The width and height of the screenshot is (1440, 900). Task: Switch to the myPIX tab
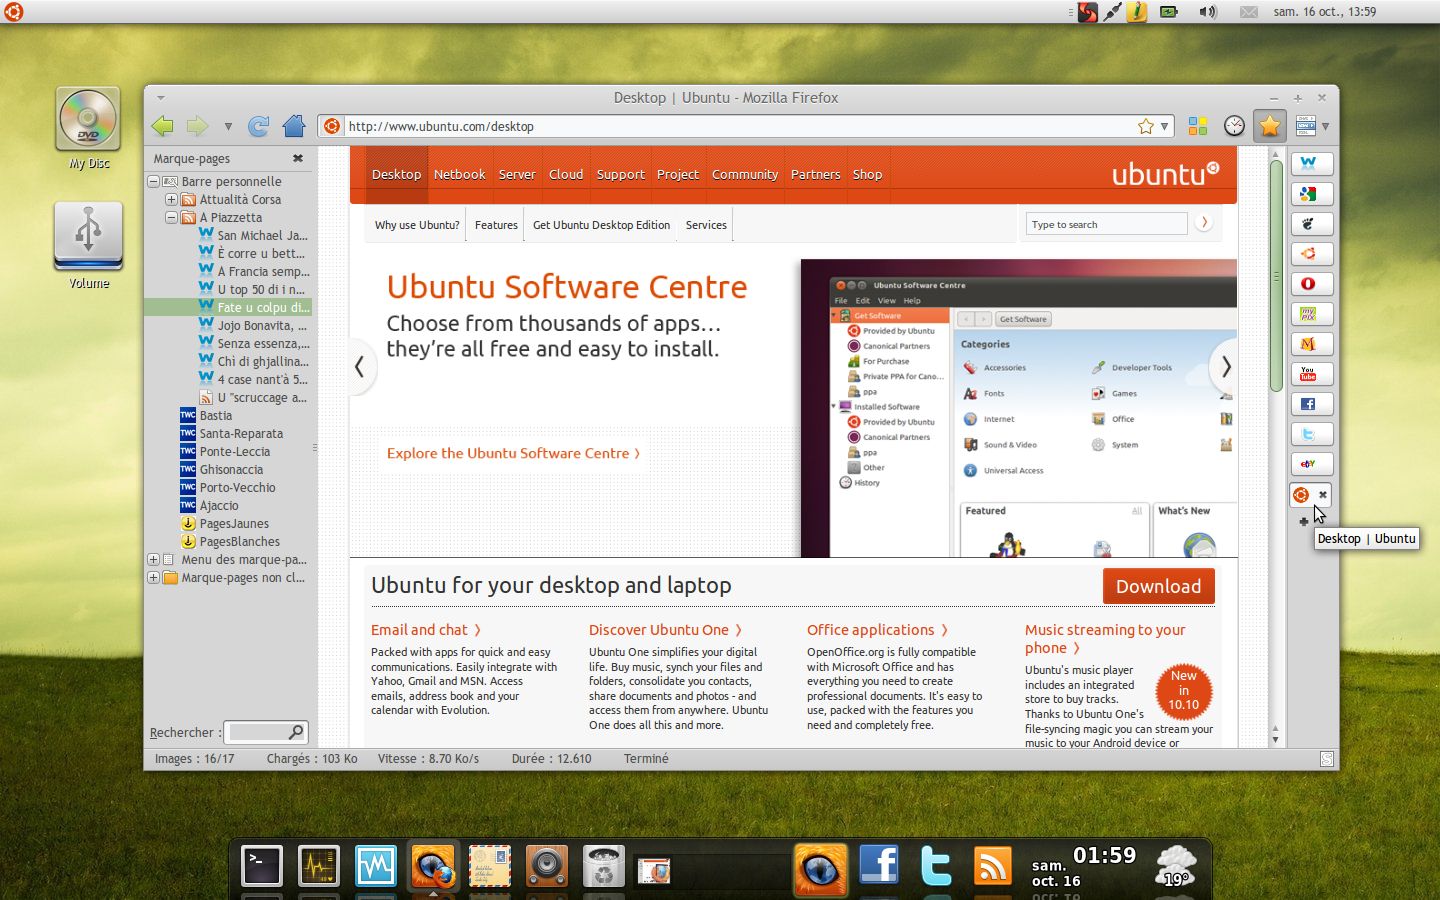[1311, 314]
